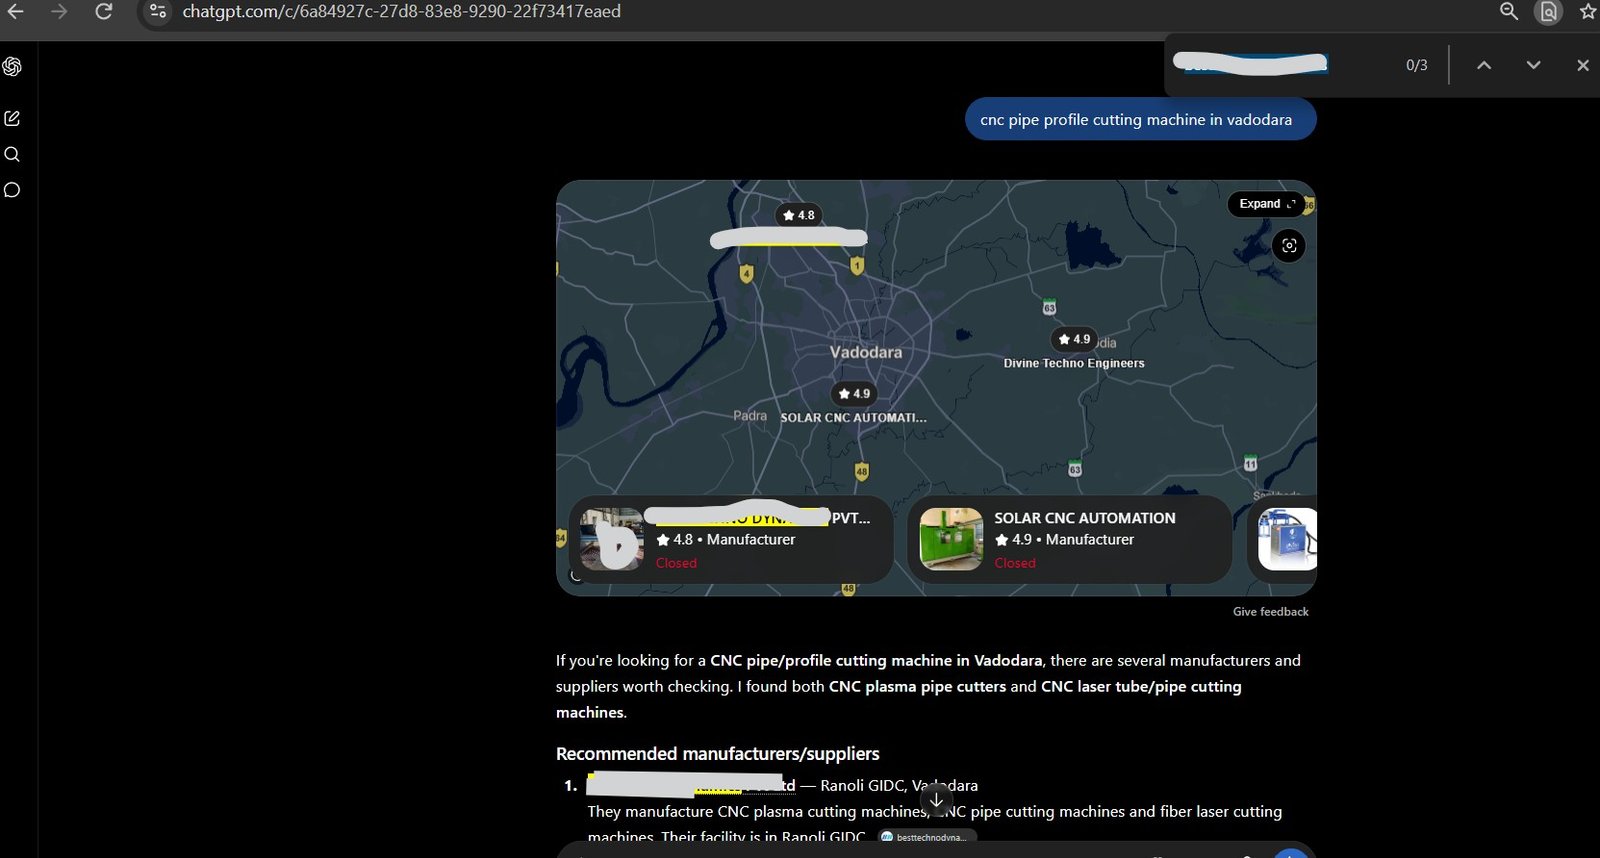Viewport: 1600px width, 858px height.
Task: Go back to the previous browser page
Action: coord(16,12)
